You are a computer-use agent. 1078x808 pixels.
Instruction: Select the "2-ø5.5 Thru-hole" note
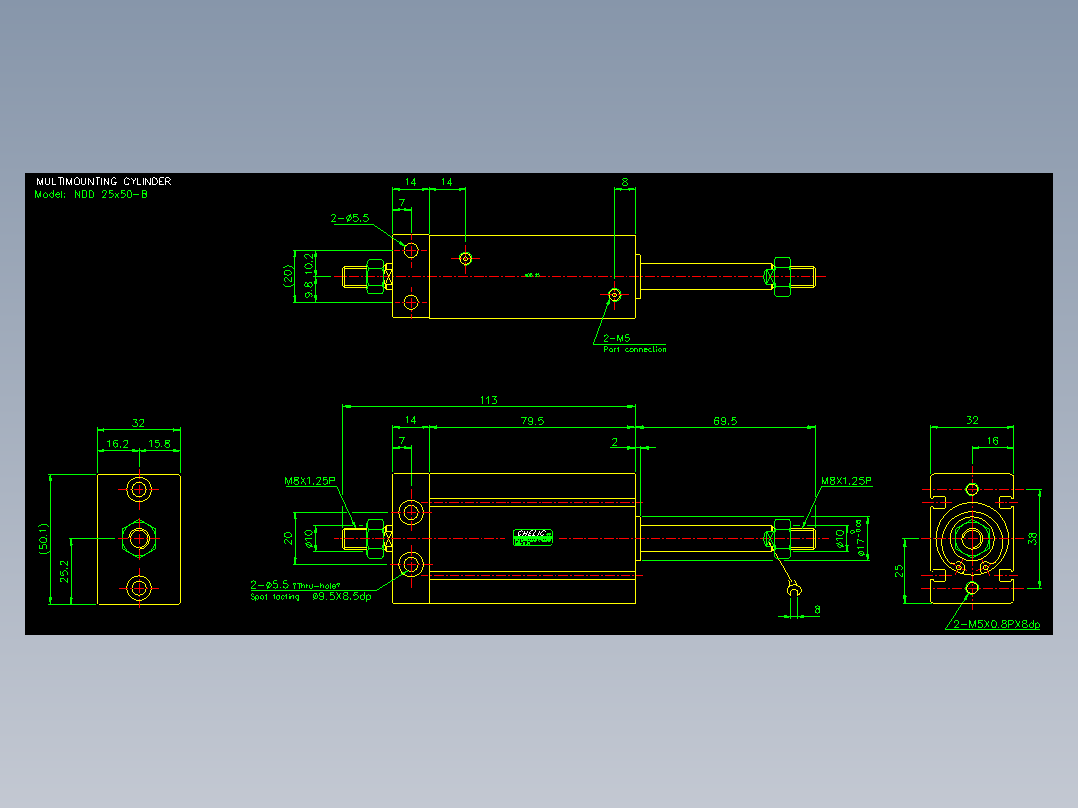click(x=295, y=585)
